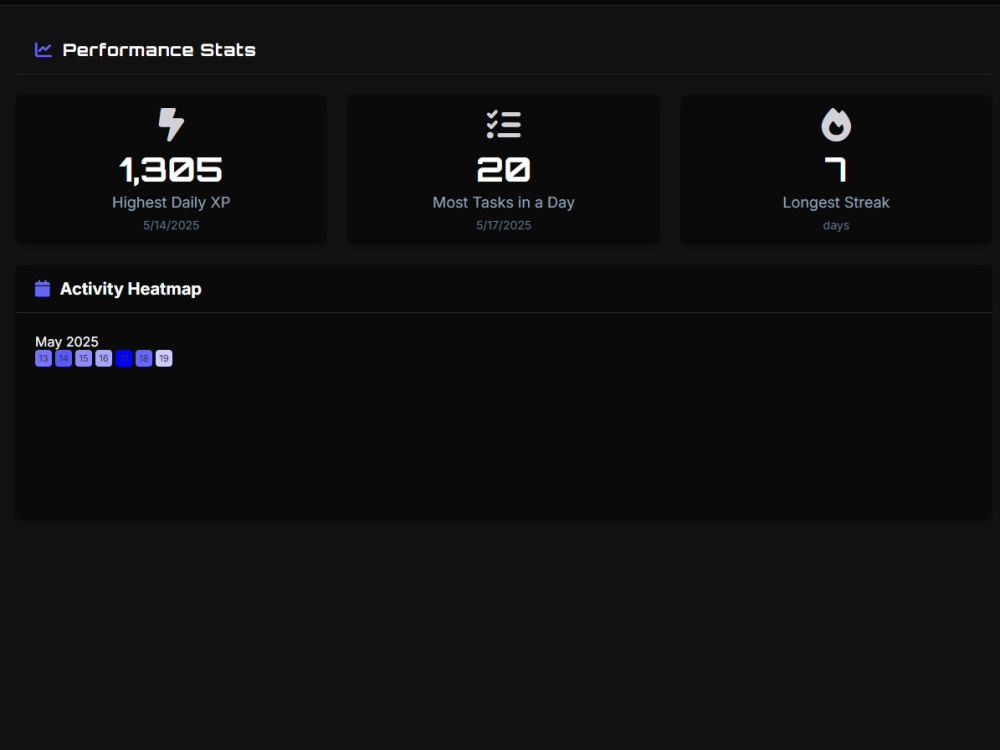The height and width of the screenshot is (750, 1000).
Task: Click the days unit text
Action: (835, 225)
